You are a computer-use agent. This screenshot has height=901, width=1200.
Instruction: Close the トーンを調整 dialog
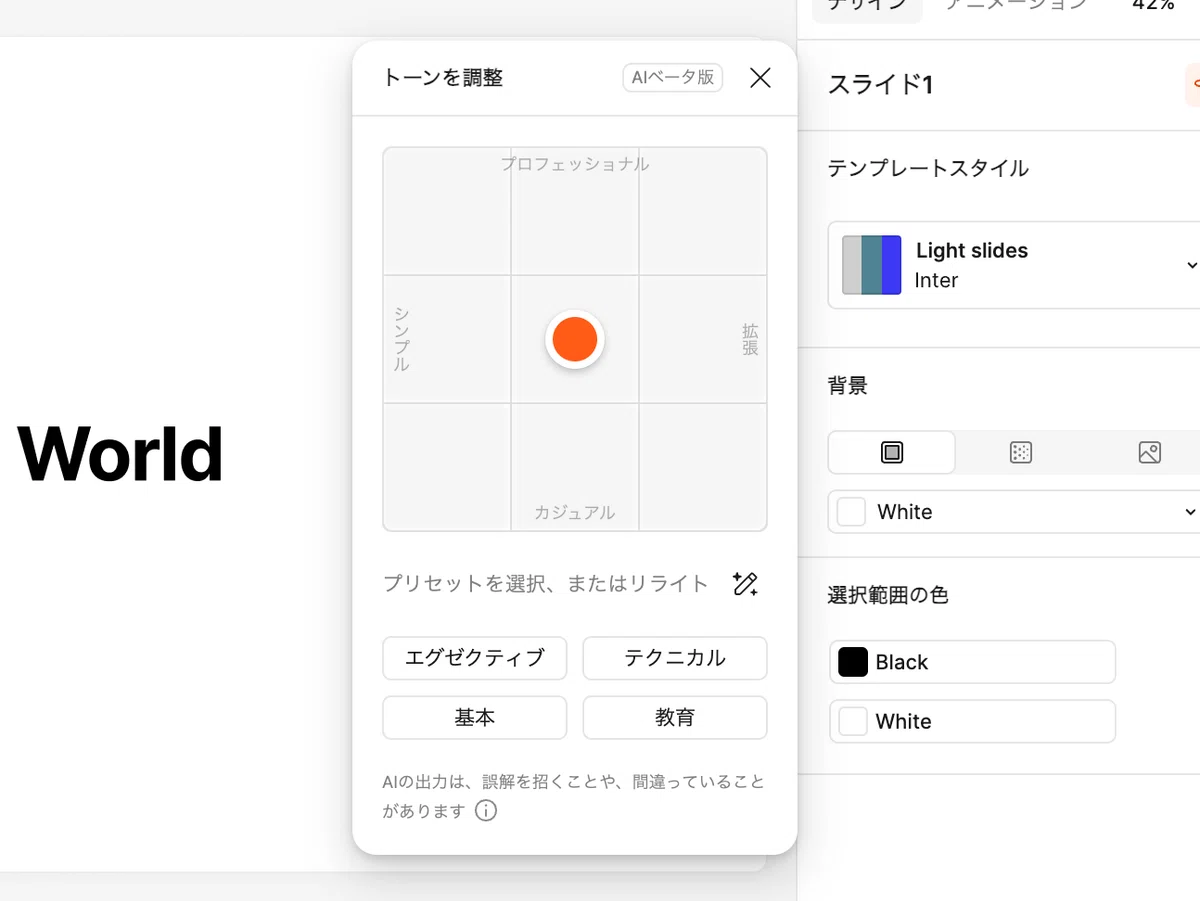tap(760, 78)
